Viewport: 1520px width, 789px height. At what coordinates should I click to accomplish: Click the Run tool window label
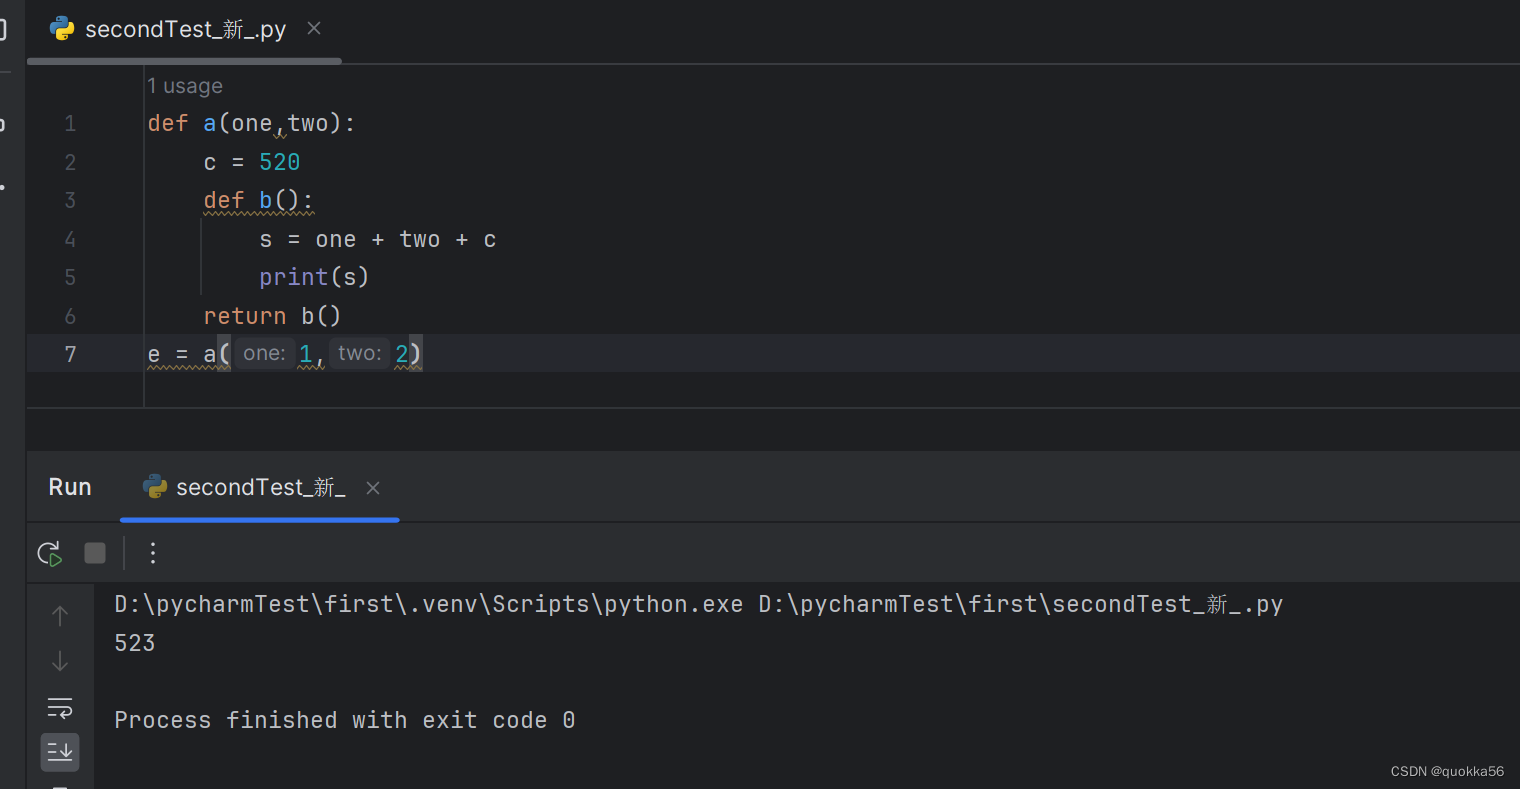[x=70, y=487]
